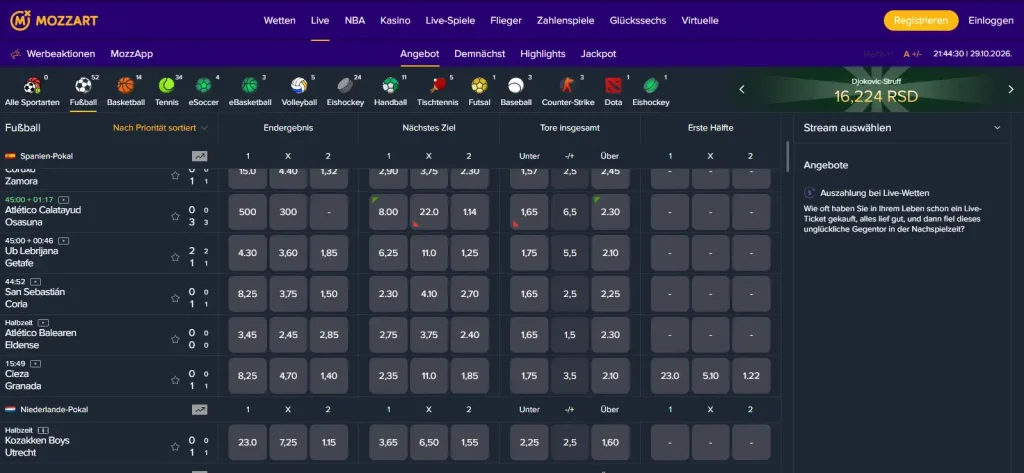The width and height of the screenshot is (1024, 473).
Task: Favorite the San Sebastián vs Coria match
Action: pos(175,298)
